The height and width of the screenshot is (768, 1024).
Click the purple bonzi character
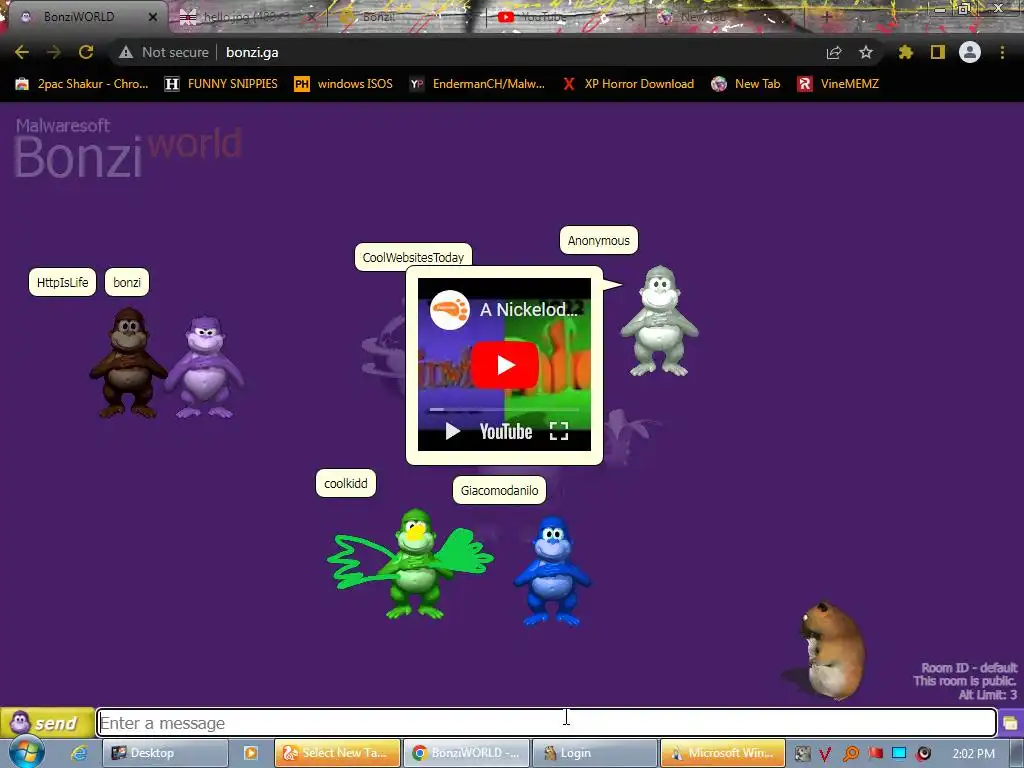[205, 367]
